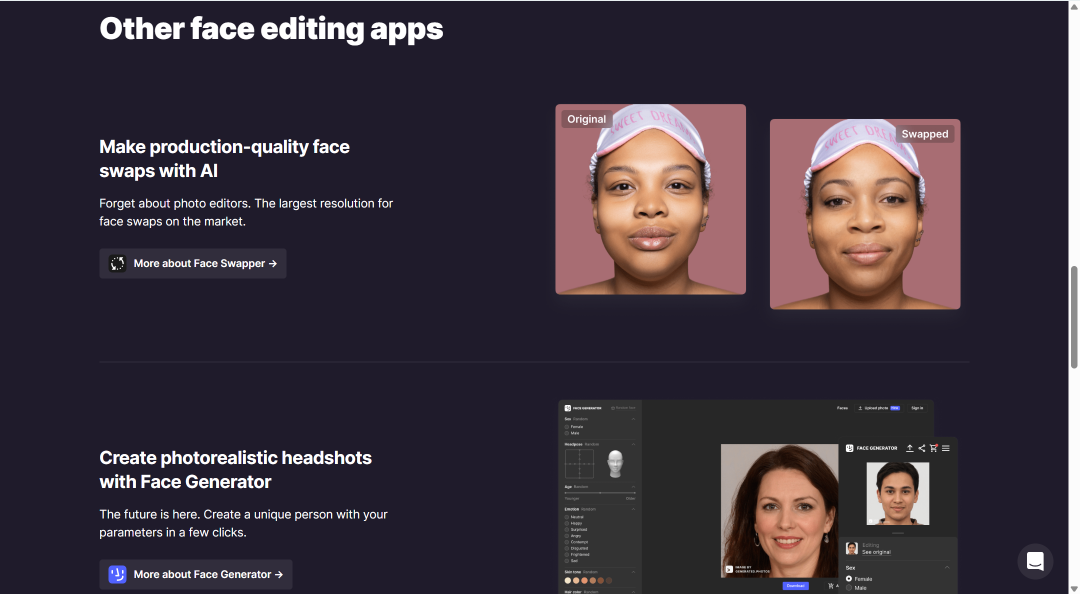This screenshot has height=594, width=1080.
Task: Select the Frightened emotion radio button
Action: coord(566,555)
